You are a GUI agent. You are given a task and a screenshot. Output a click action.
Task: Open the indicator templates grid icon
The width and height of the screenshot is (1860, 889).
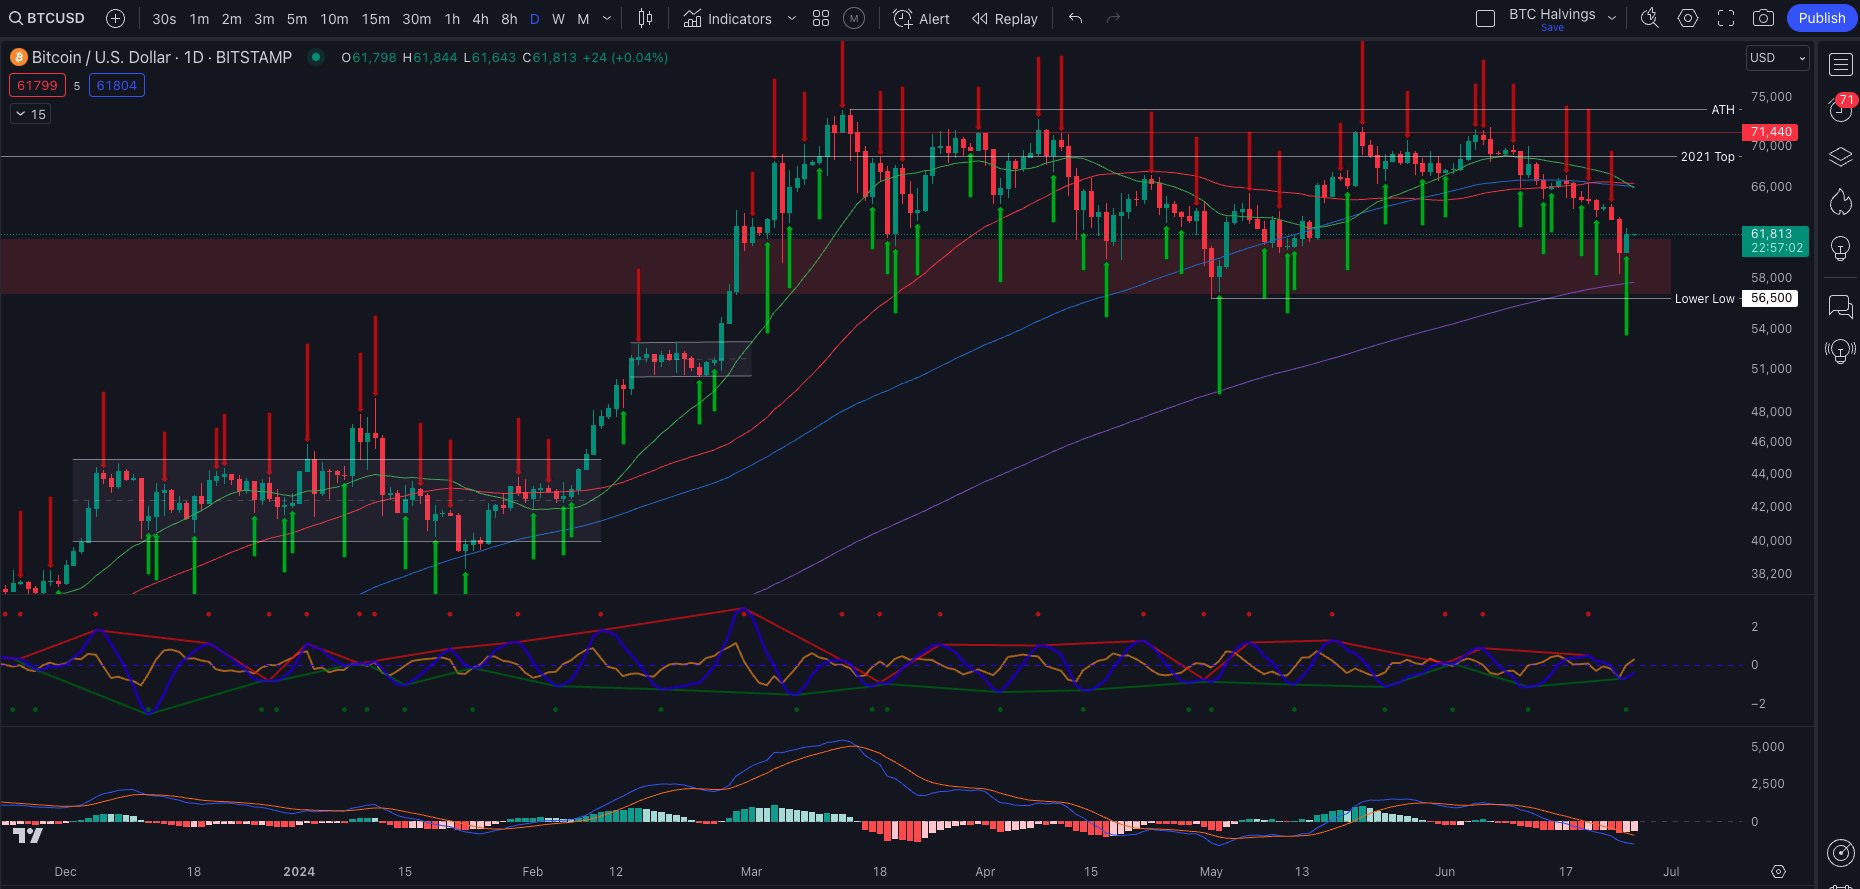point(821,18)
